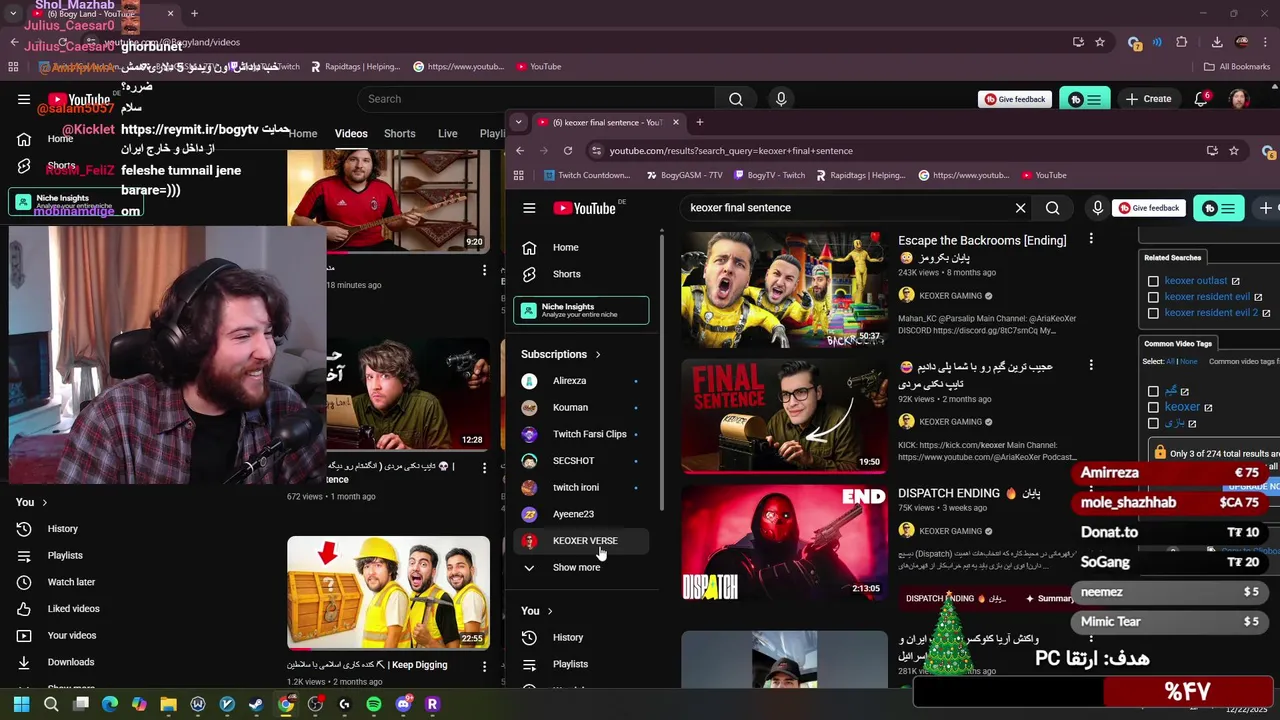Expand Show more subscriptions
The image size is (1280, 720).
581,567
